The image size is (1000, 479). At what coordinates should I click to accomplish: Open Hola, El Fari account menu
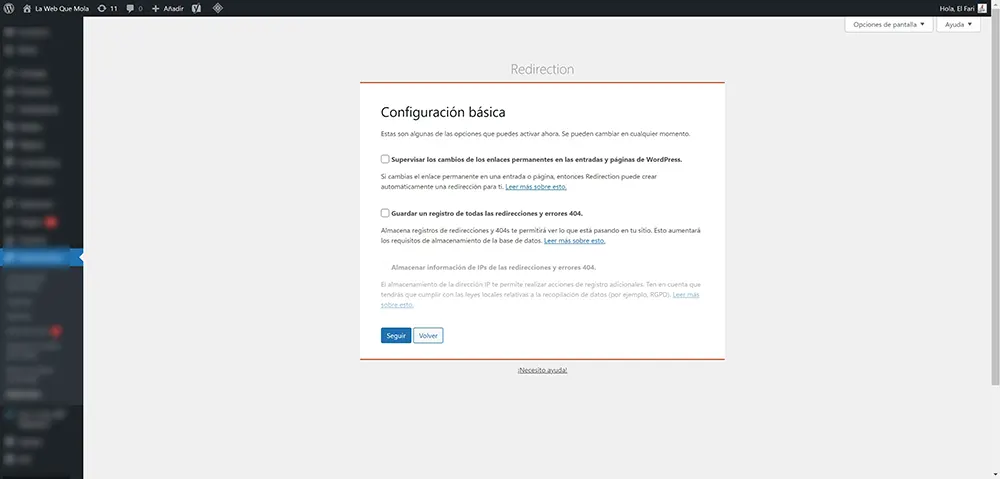coord(956,8)
